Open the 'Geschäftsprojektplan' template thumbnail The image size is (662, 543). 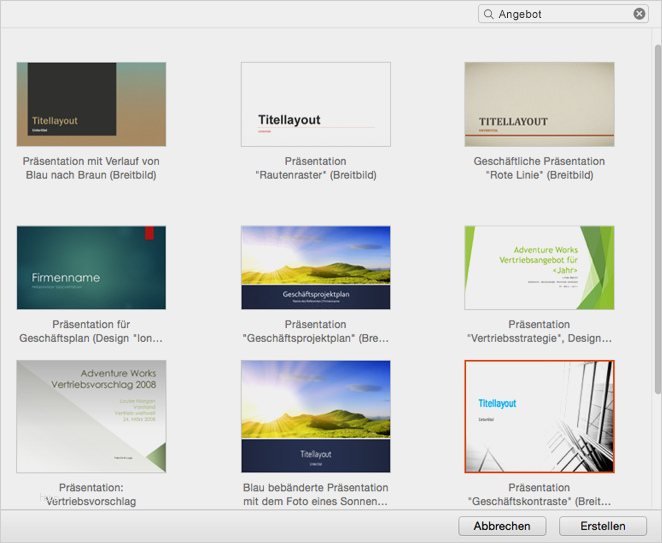pyautogui.click(x=315, y=267)
